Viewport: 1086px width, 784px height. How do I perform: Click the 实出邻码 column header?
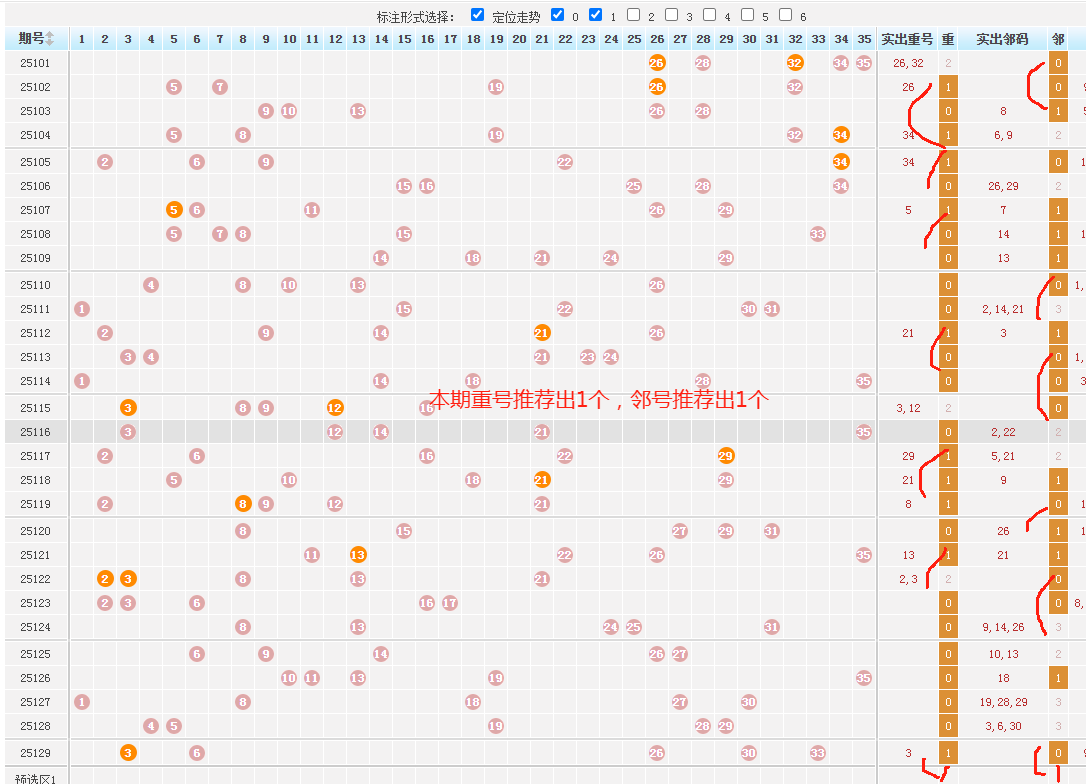pyautogui.click(x=1002, y=39)
